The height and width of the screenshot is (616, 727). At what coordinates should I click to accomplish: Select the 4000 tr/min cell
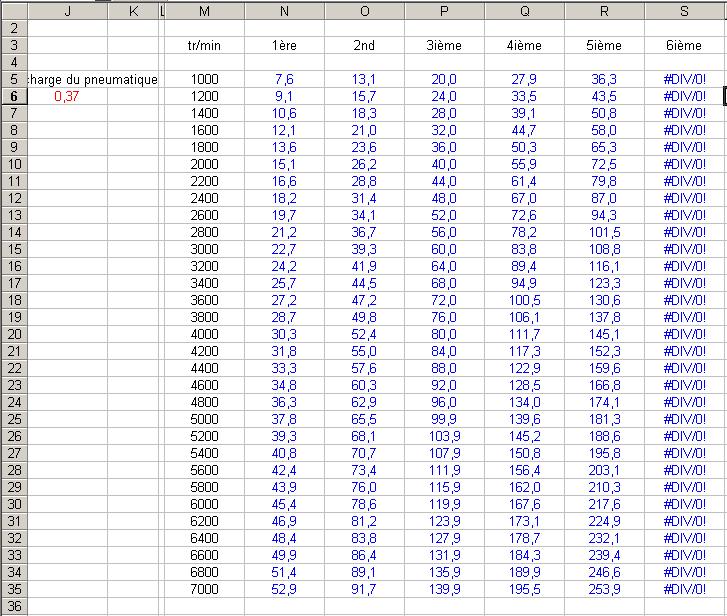point(204,334)
